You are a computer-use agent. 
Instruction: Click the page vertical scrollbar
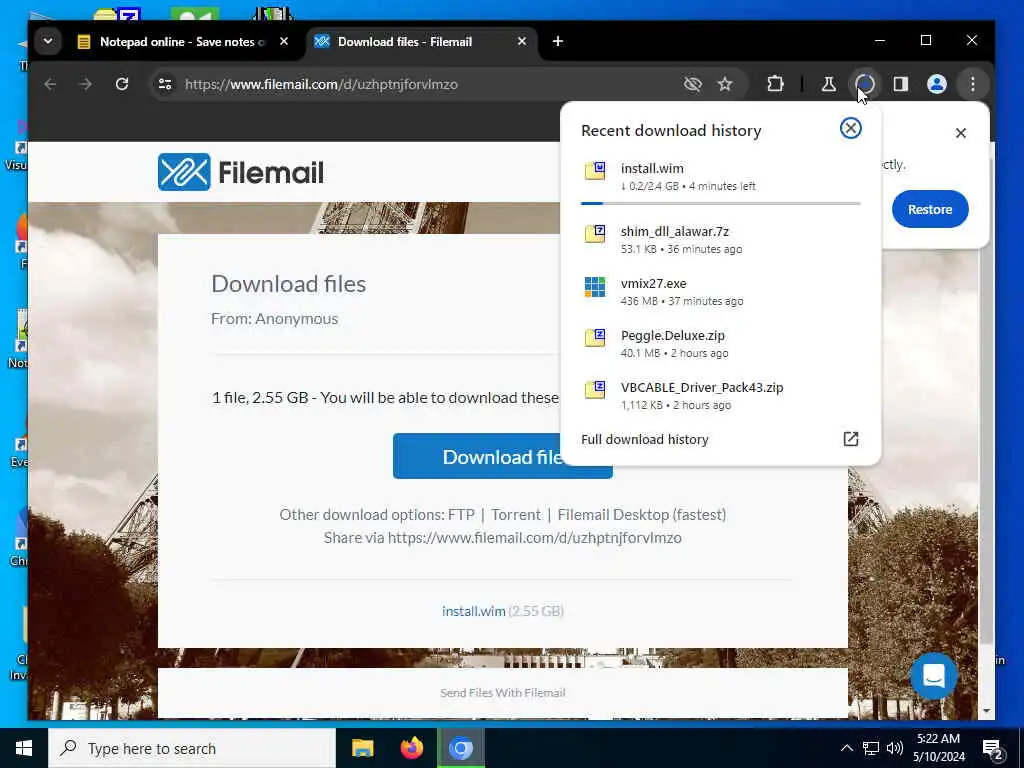coord(986,392)
